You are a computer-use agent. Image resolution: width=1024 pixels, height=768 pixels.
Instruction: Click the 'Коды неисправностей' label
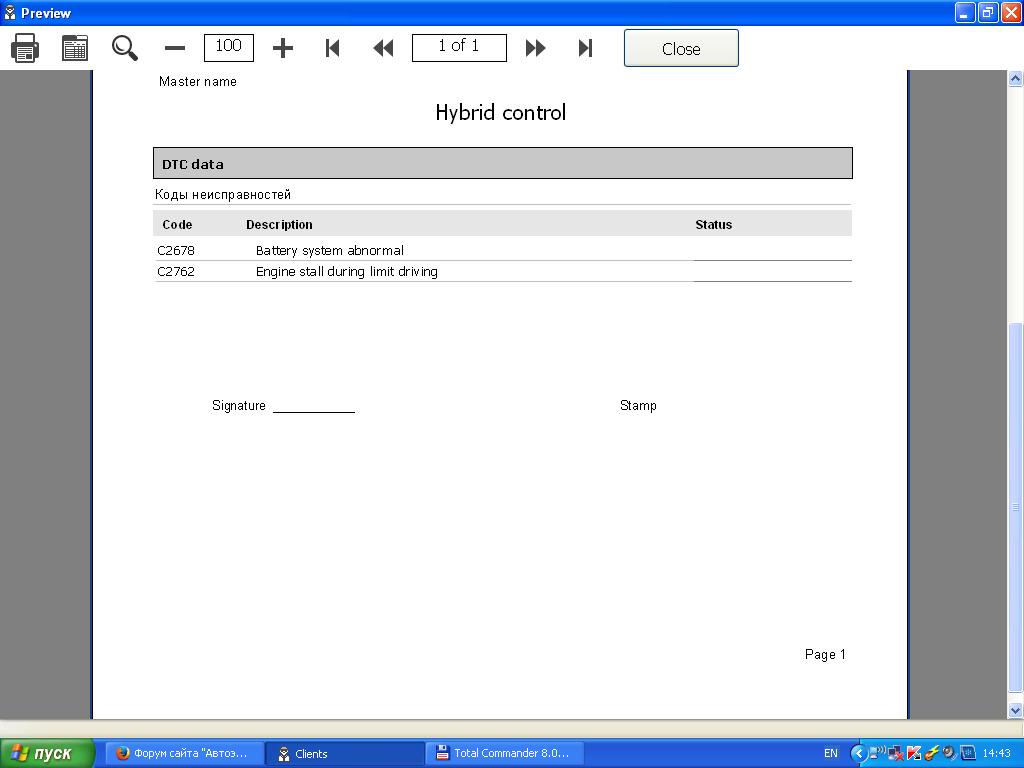[x=223, y=195]
